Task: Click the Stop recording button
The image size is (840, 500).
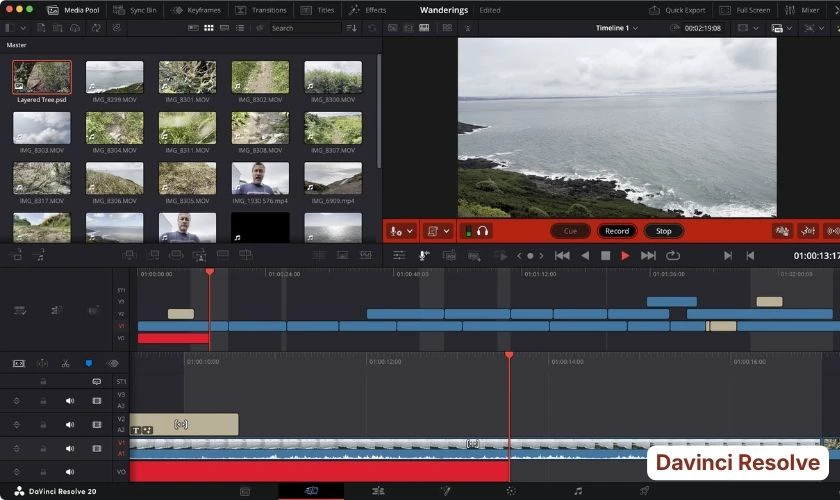Action: (x=663, y=231)
